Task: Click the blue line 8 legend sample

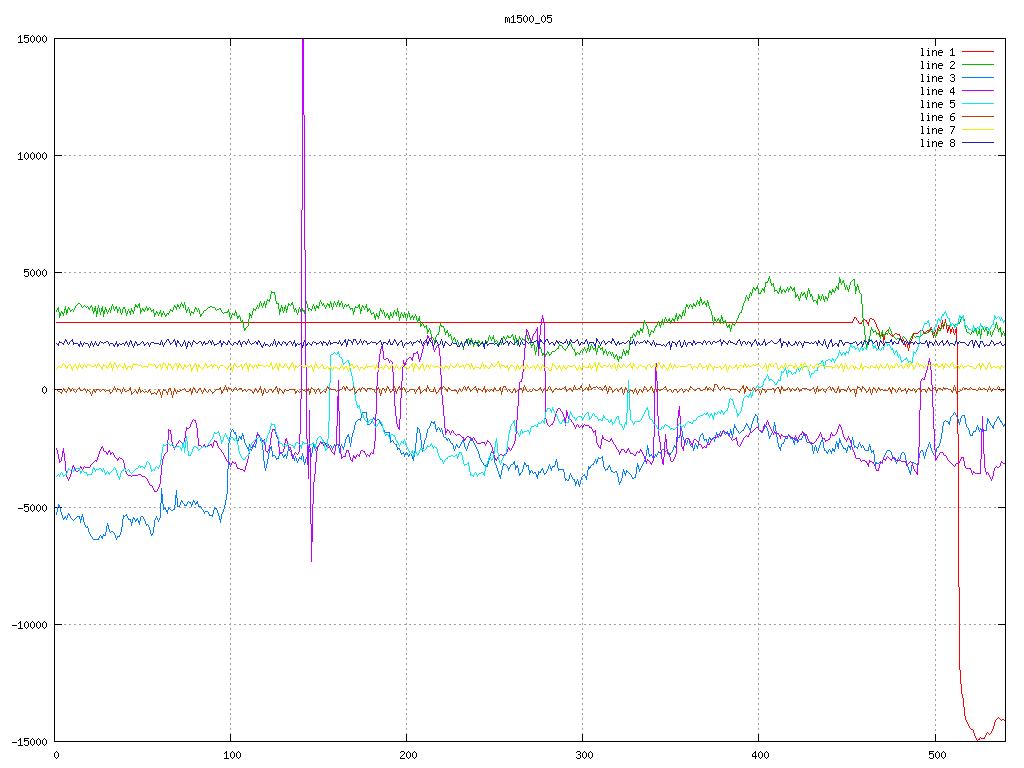Action: 979,143
